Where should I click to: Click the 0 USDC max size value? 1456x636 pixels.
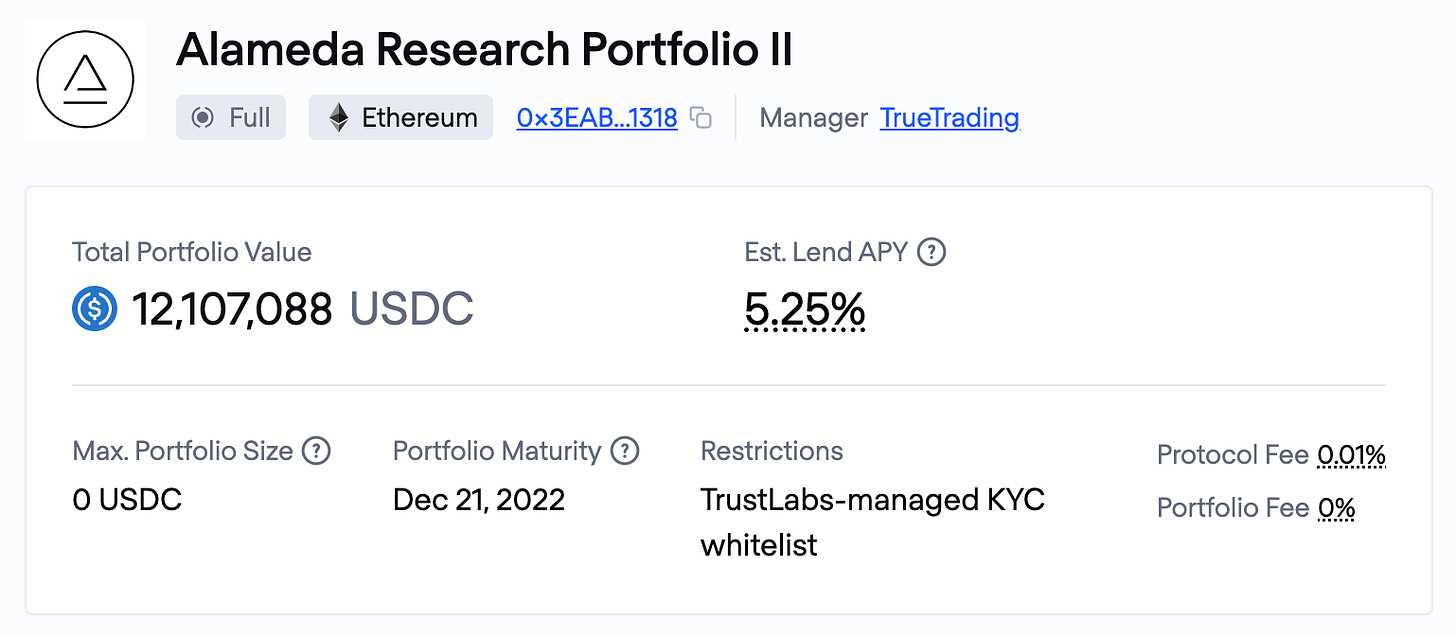click(x=127, y=499)
